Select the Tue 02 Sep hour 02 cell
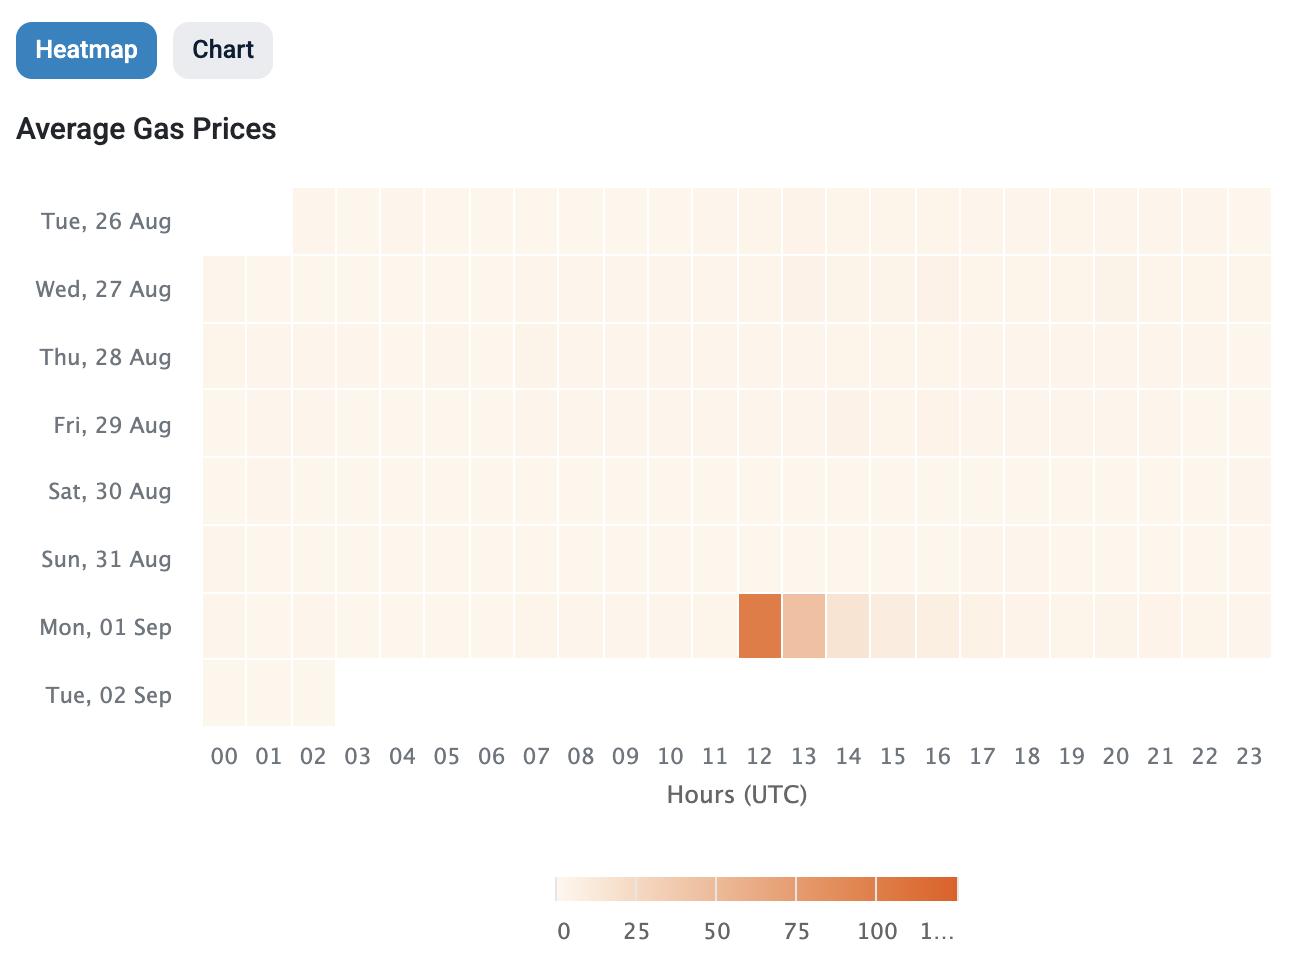The image size is (1308, 980). [x=314, y=693]
